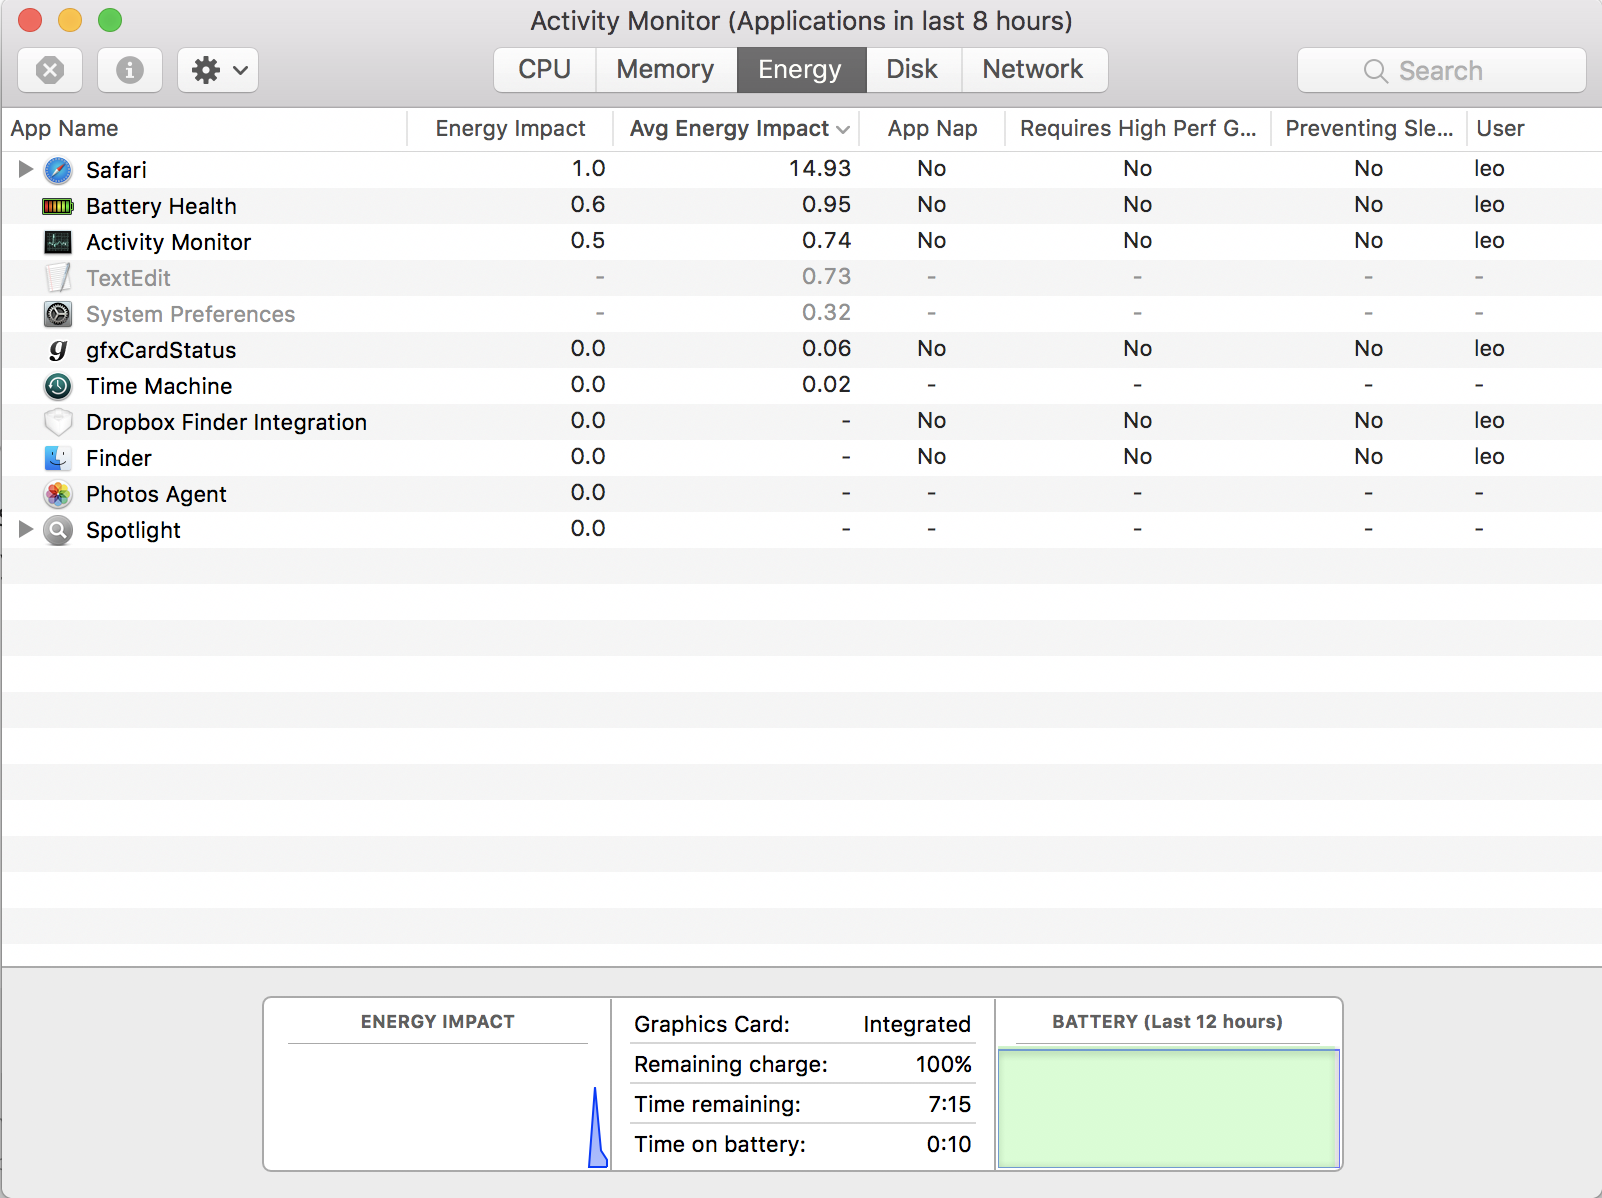The width and height of the screenshot is (1602, 1198).
Task: Click the gfxCardStatus app icon
Action: [x=58, y=350]
